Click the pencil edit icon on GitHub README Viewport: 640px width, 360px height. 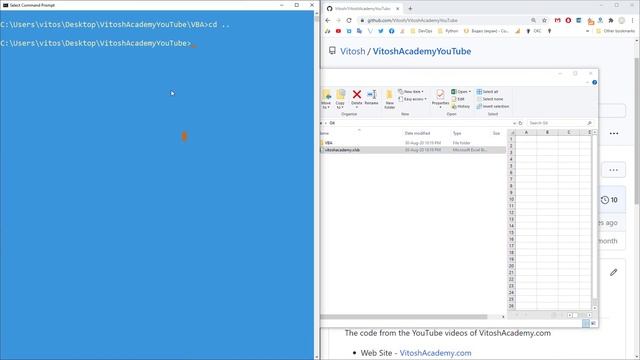click(613, 272)
